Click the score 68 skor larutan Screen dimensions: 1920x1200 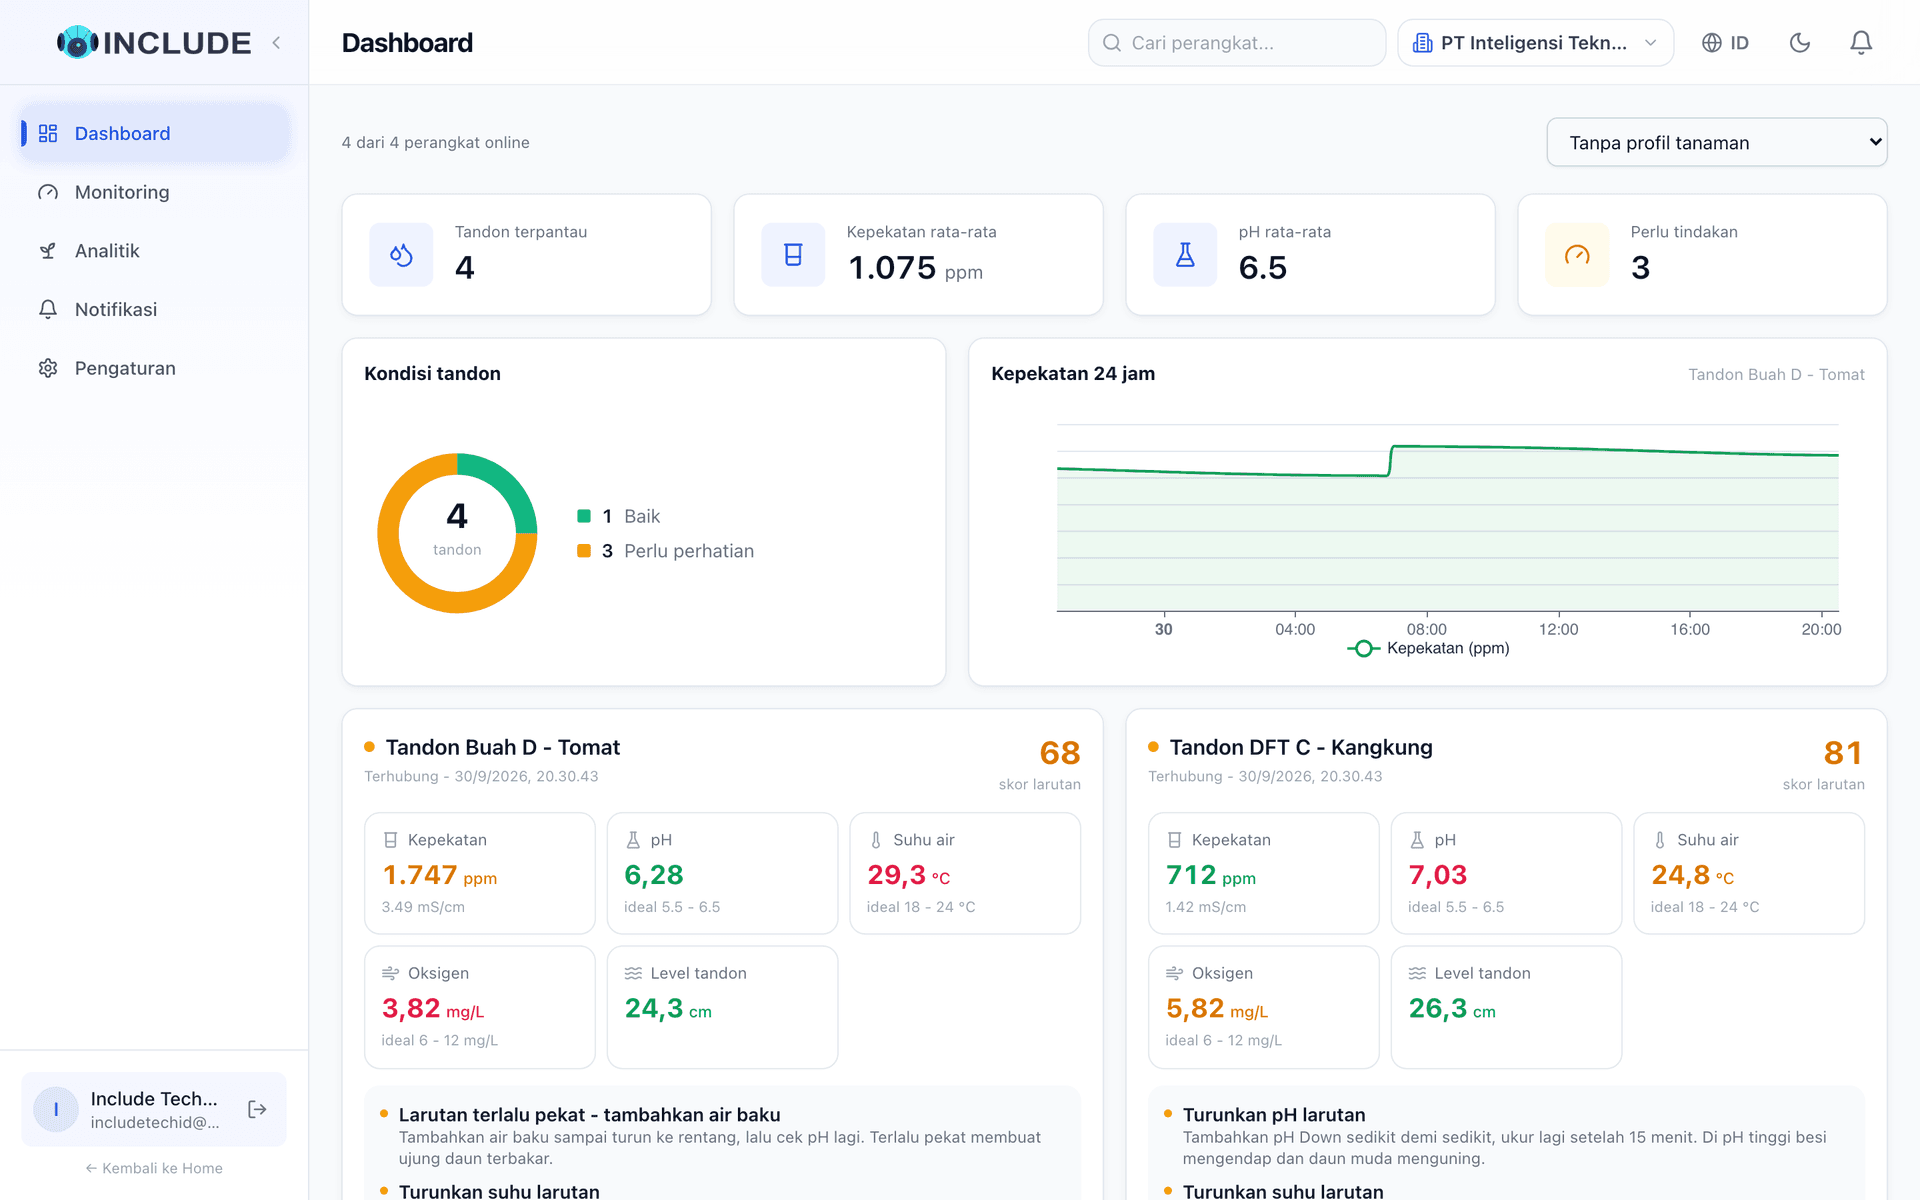click(1040, 764)
